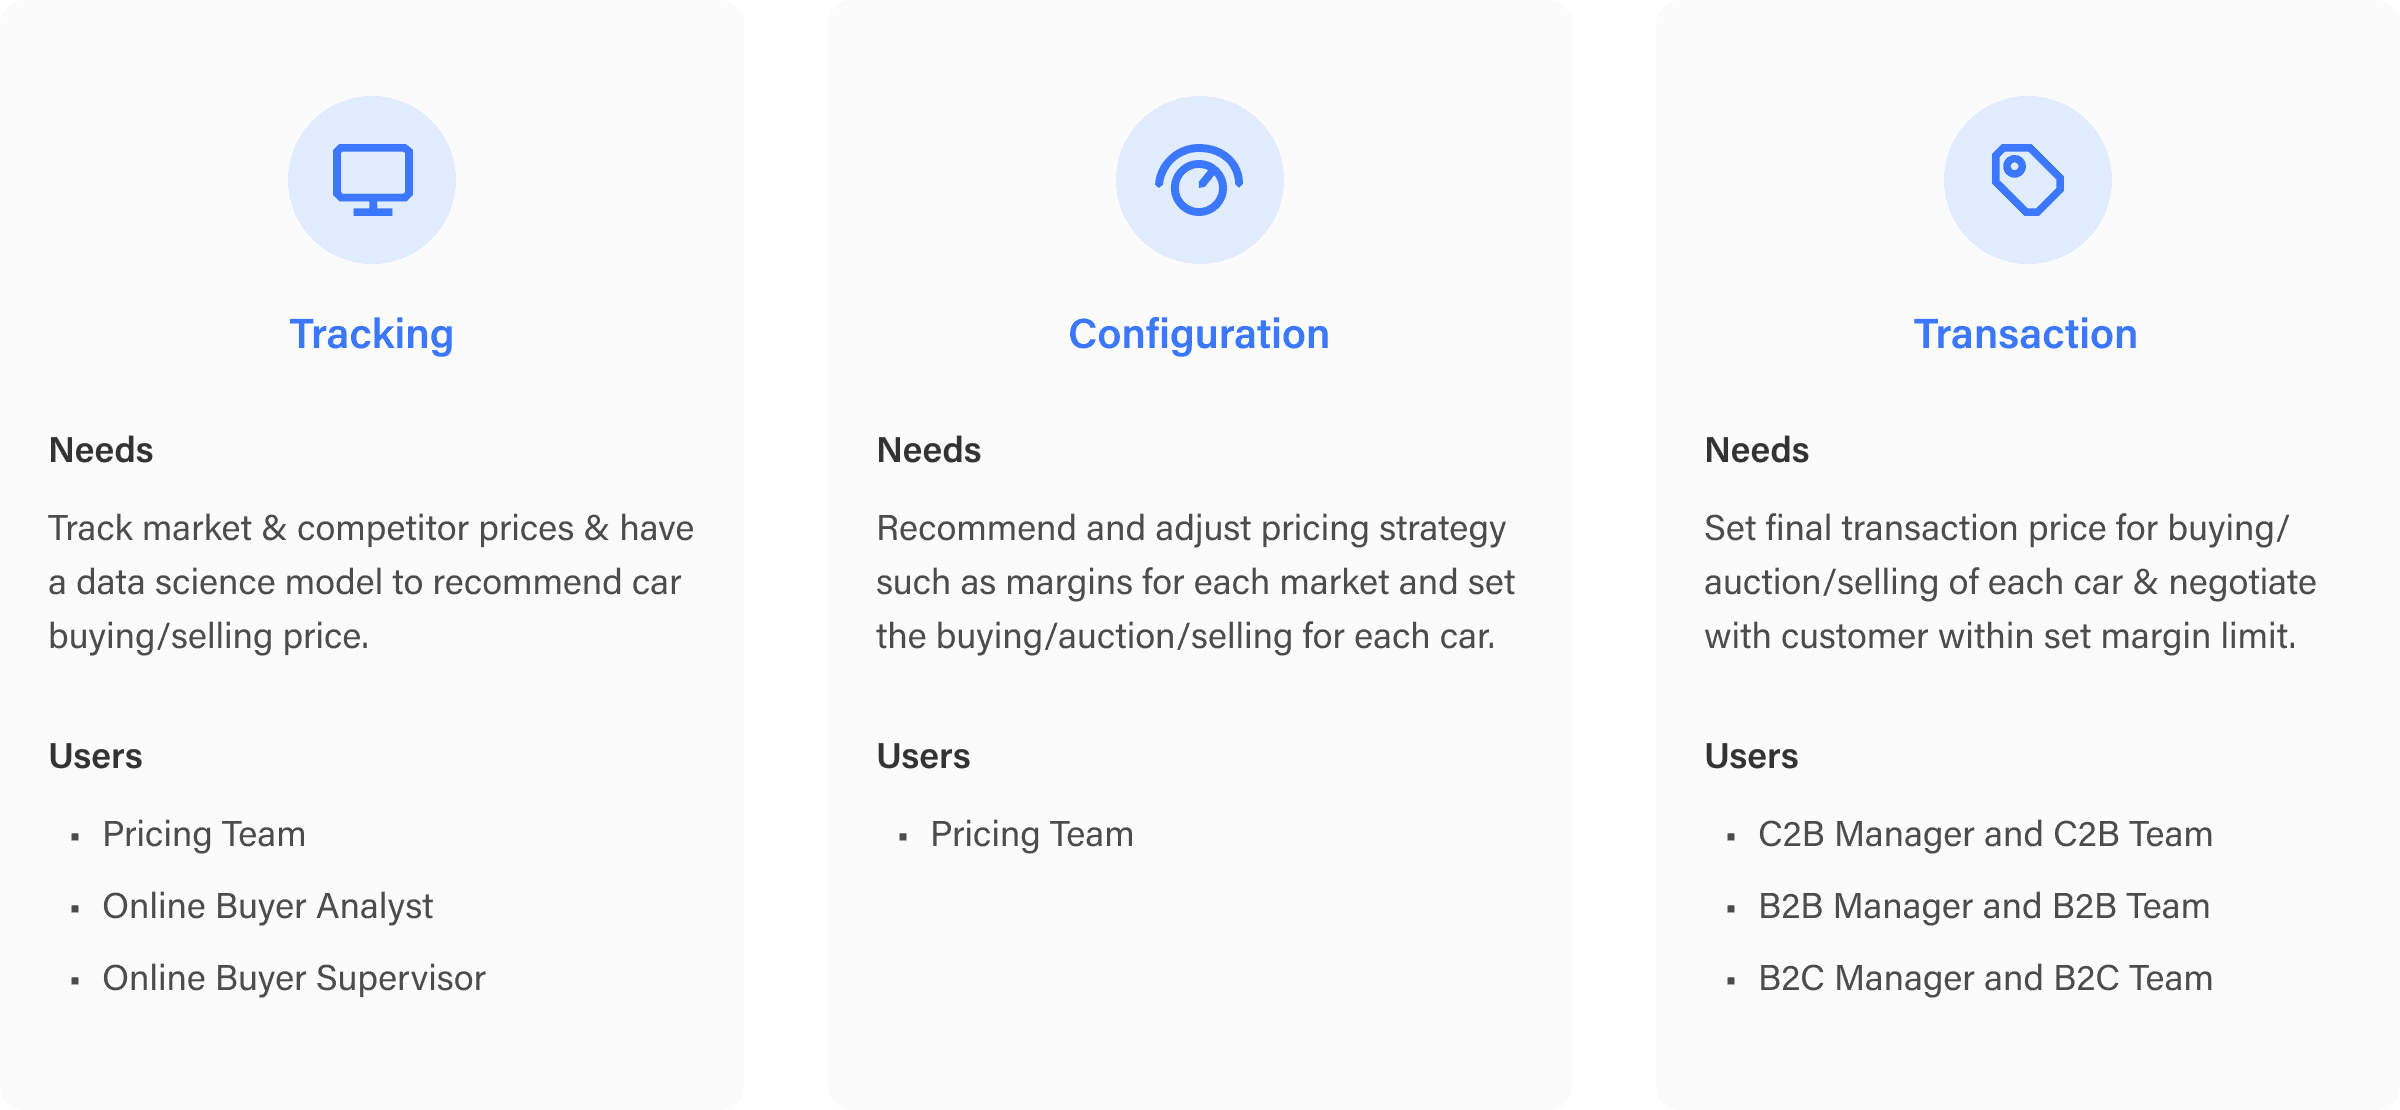
Task: Select the Configuration heading
Action: pyautogui.click(x=1198, y=334)
